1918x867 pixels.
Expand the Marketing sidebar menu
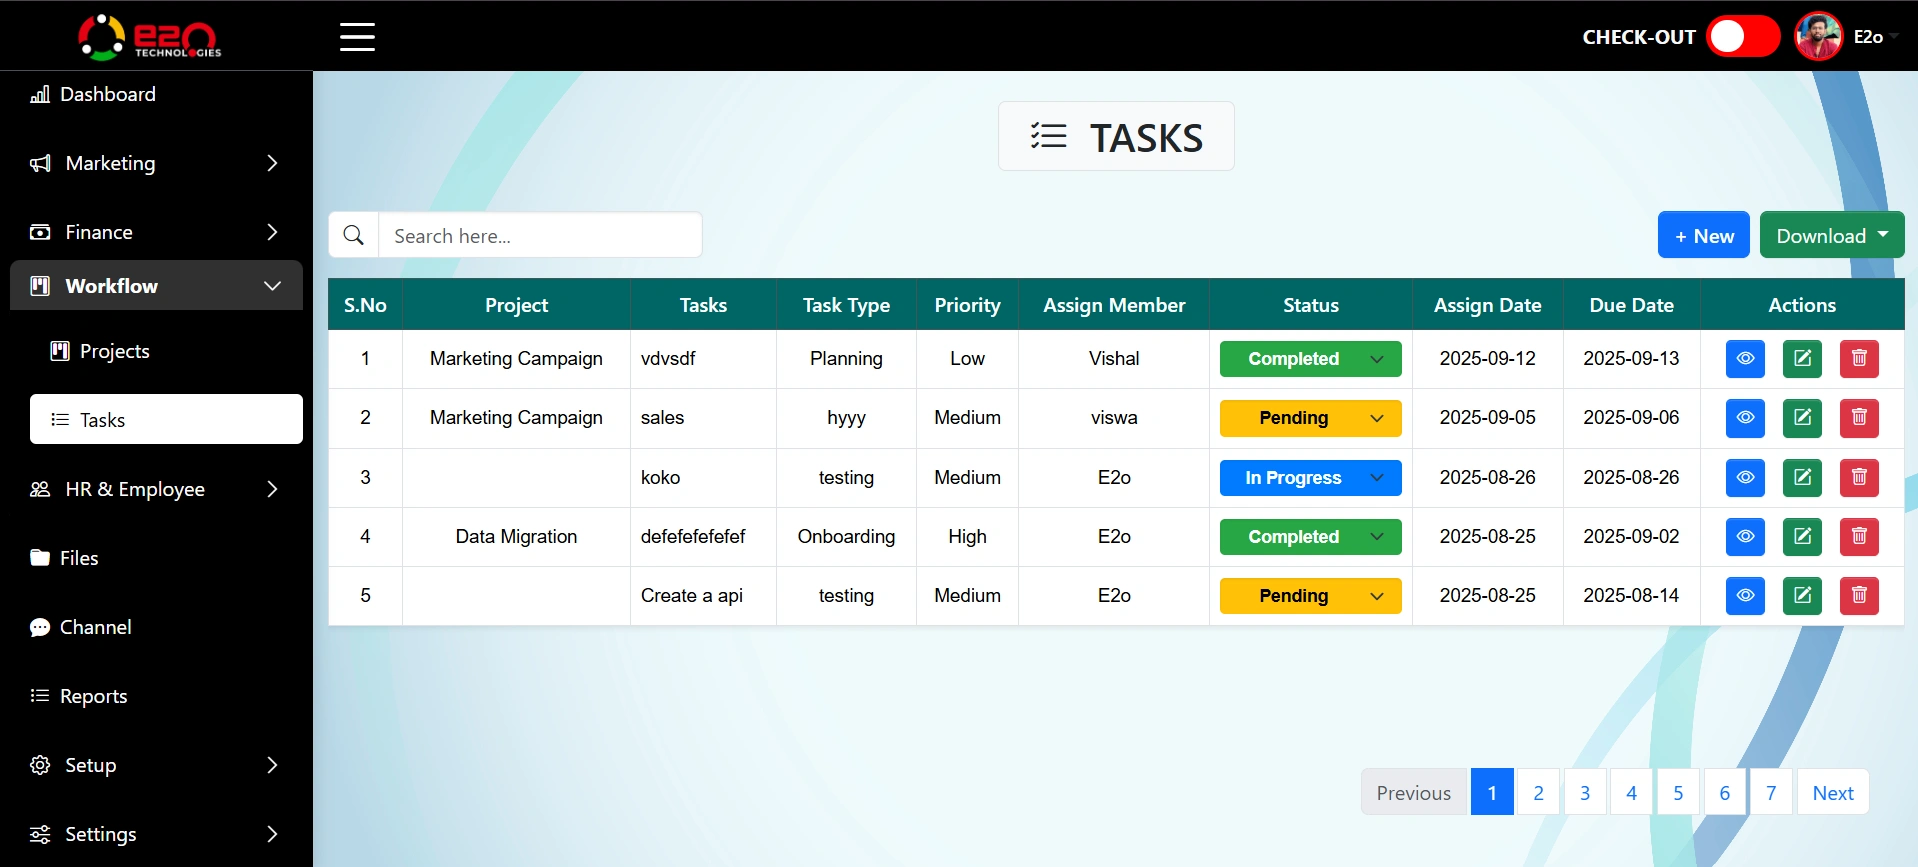(156, 163)
